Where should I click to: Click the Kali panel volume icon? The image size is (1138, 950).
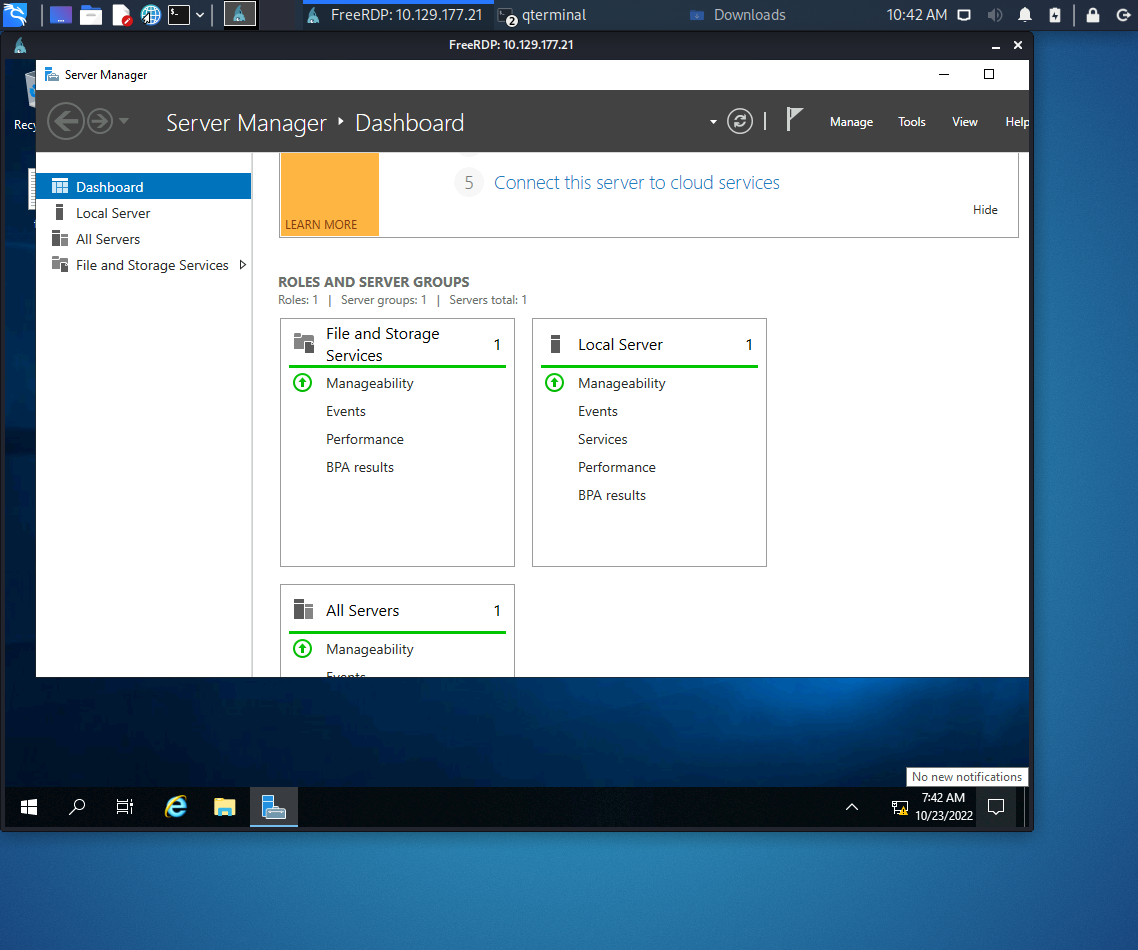click(995, 15)
